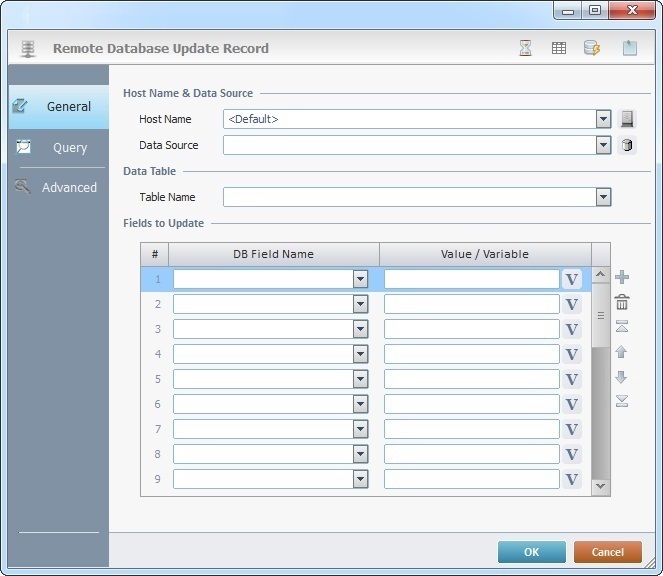Click the database cylinder icon beside Data Source
Image resolution: width=663 pixels, height=576 pixels.
point(627,145)
